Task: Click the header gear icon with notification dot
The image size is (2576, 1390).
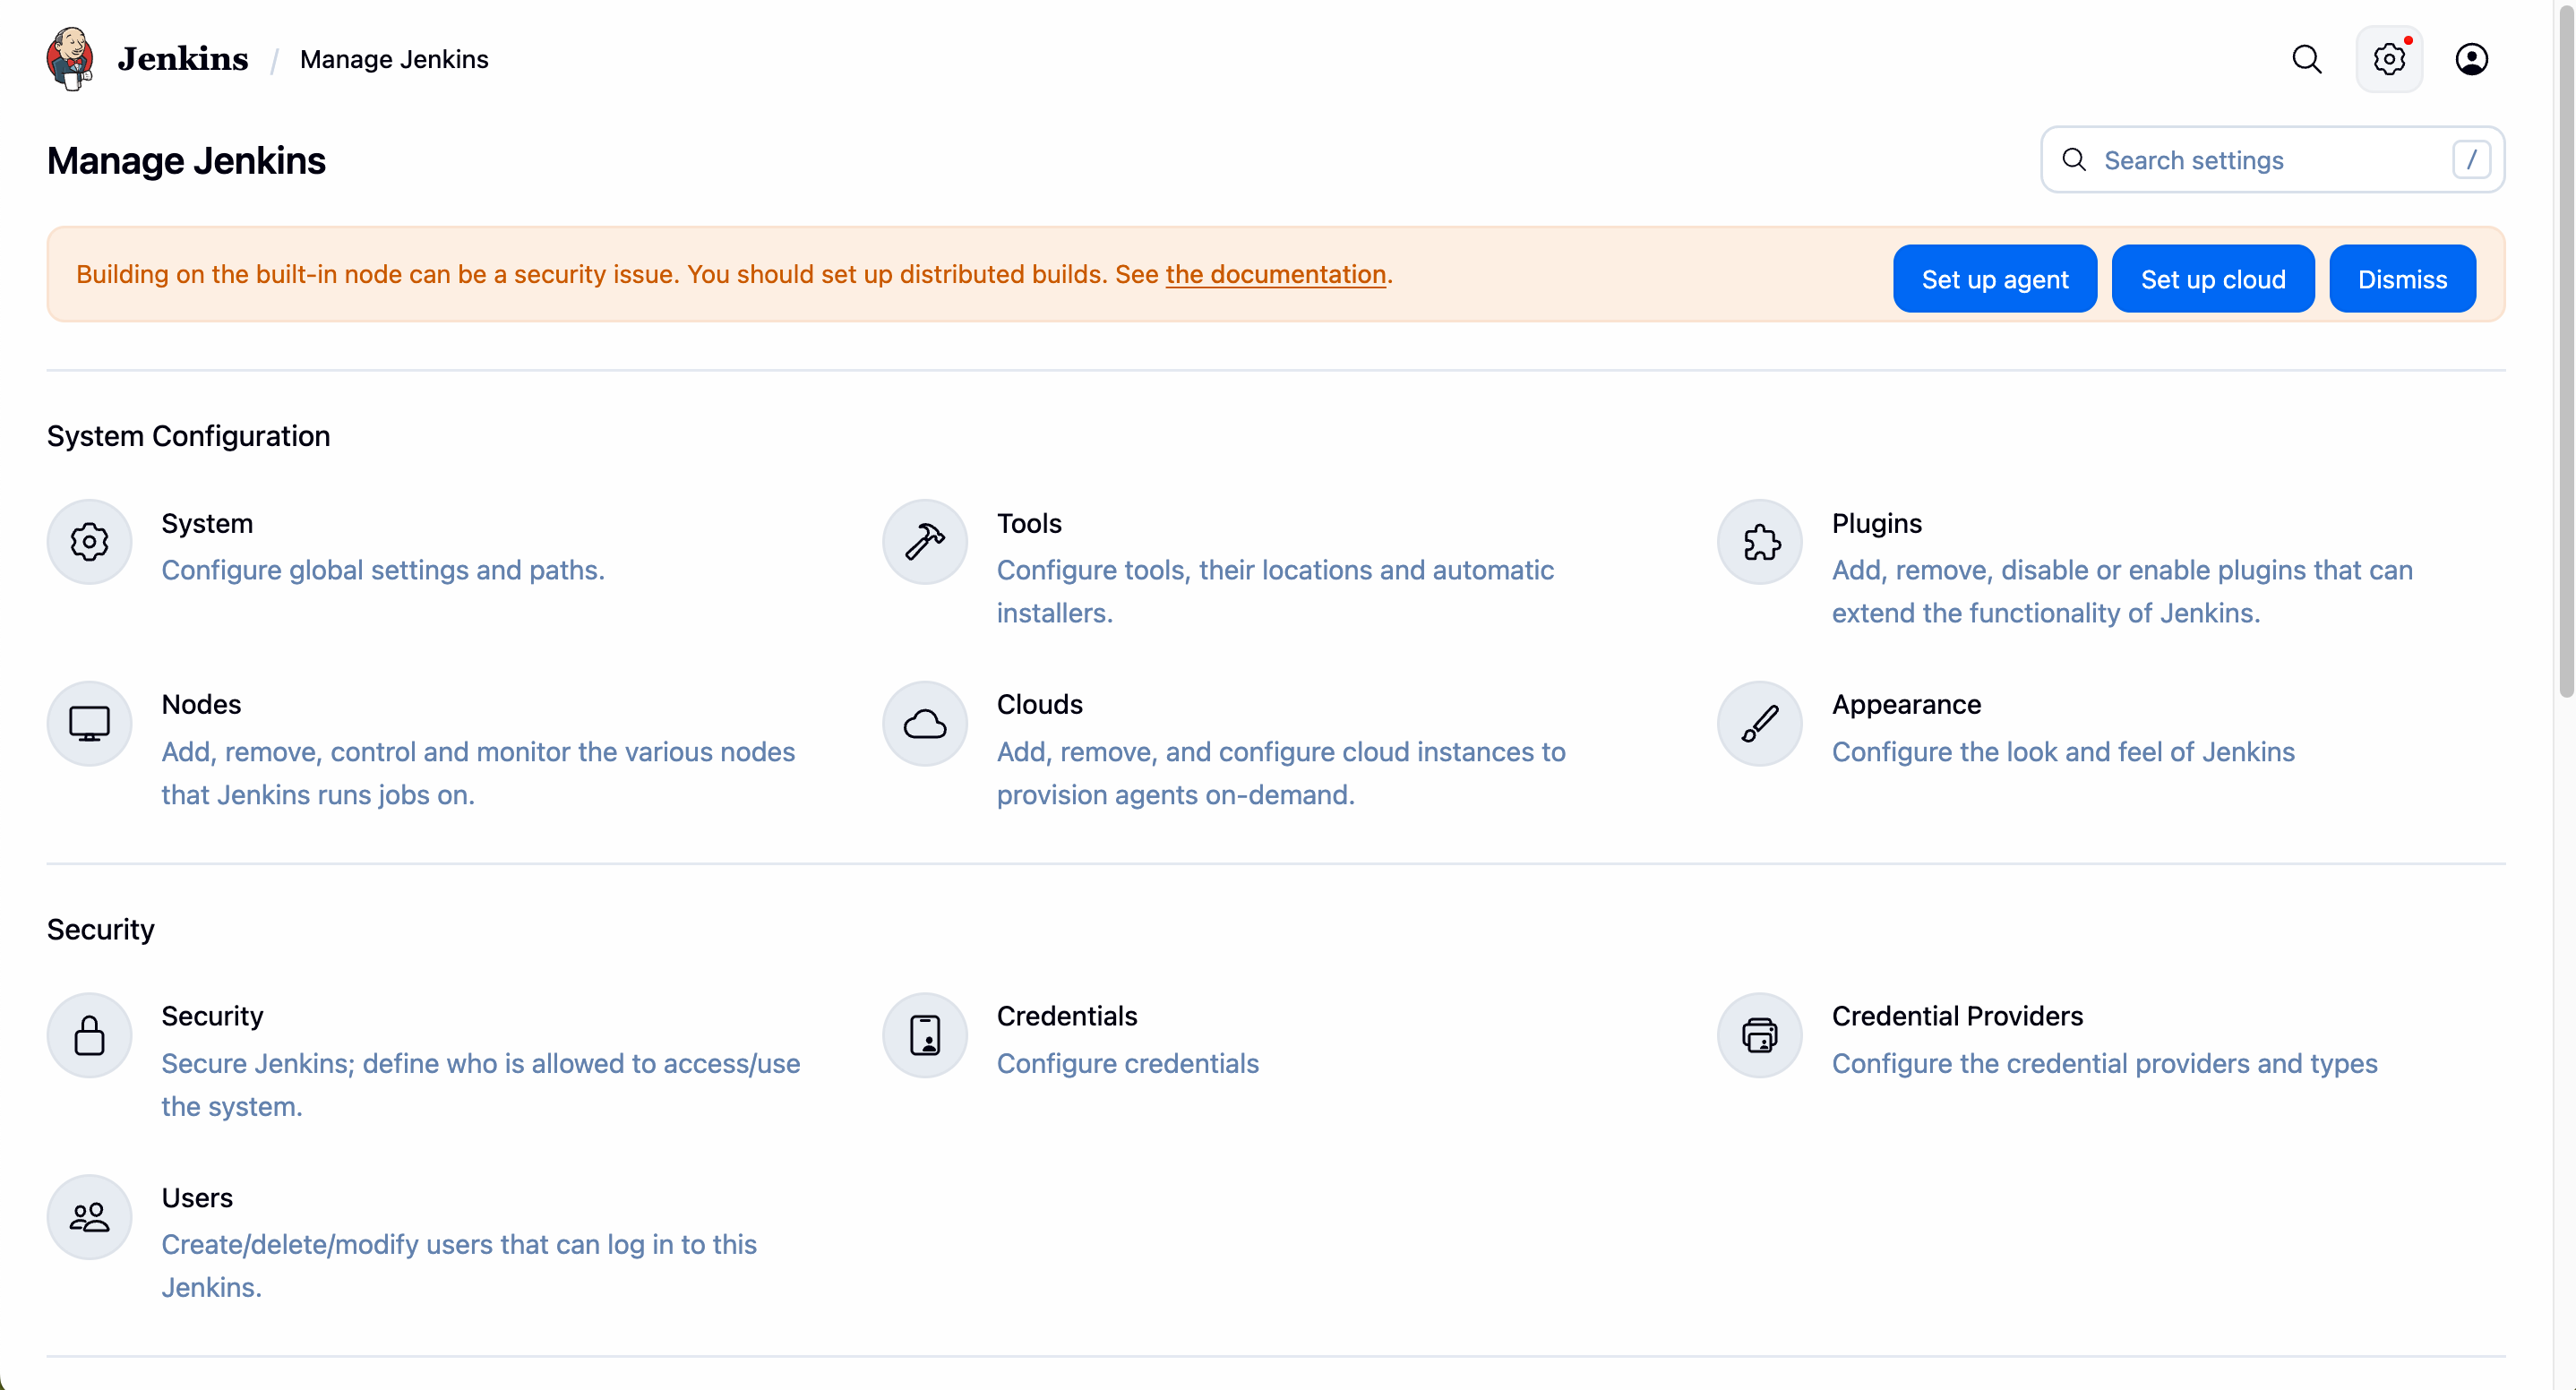Action: coord(2388,59)
